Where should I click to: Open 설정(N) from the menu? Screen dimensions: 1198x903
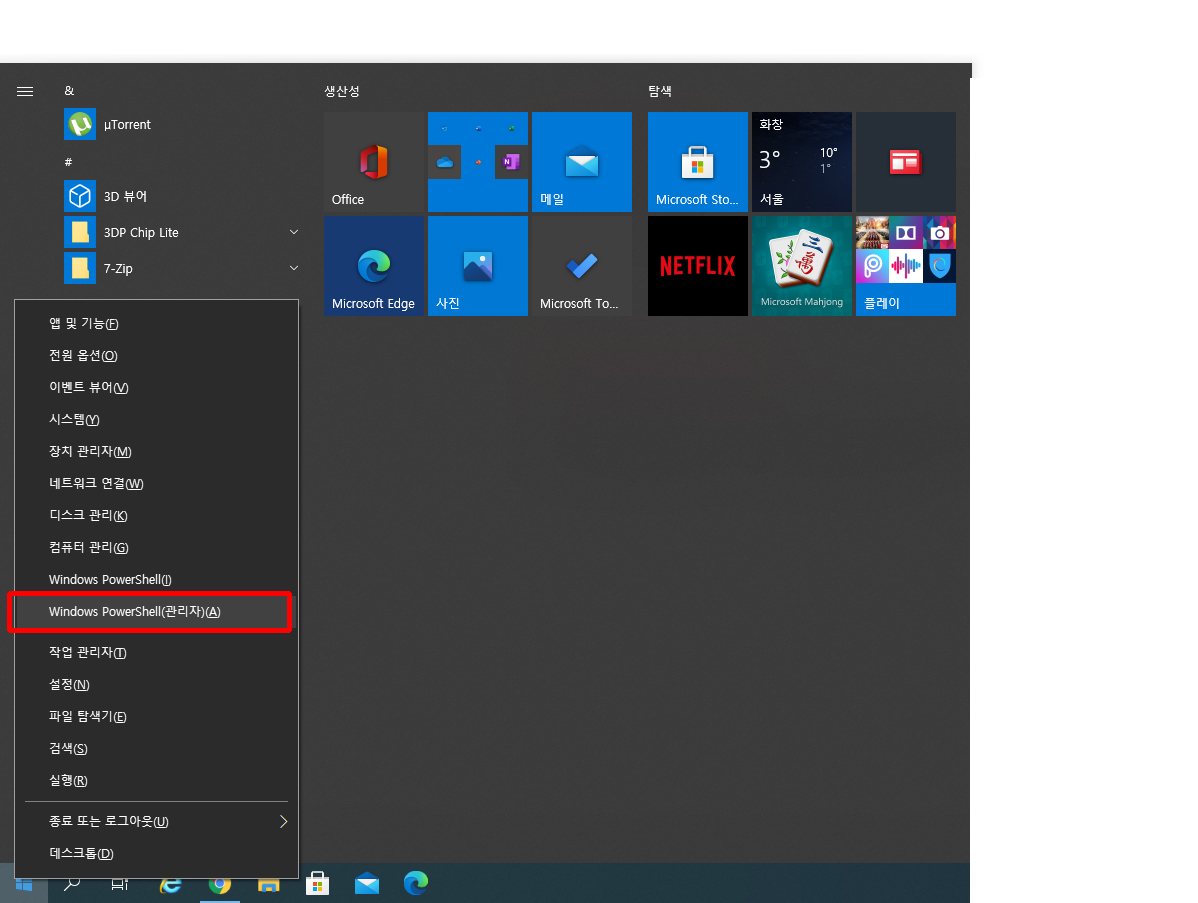[x=157, y=685]
